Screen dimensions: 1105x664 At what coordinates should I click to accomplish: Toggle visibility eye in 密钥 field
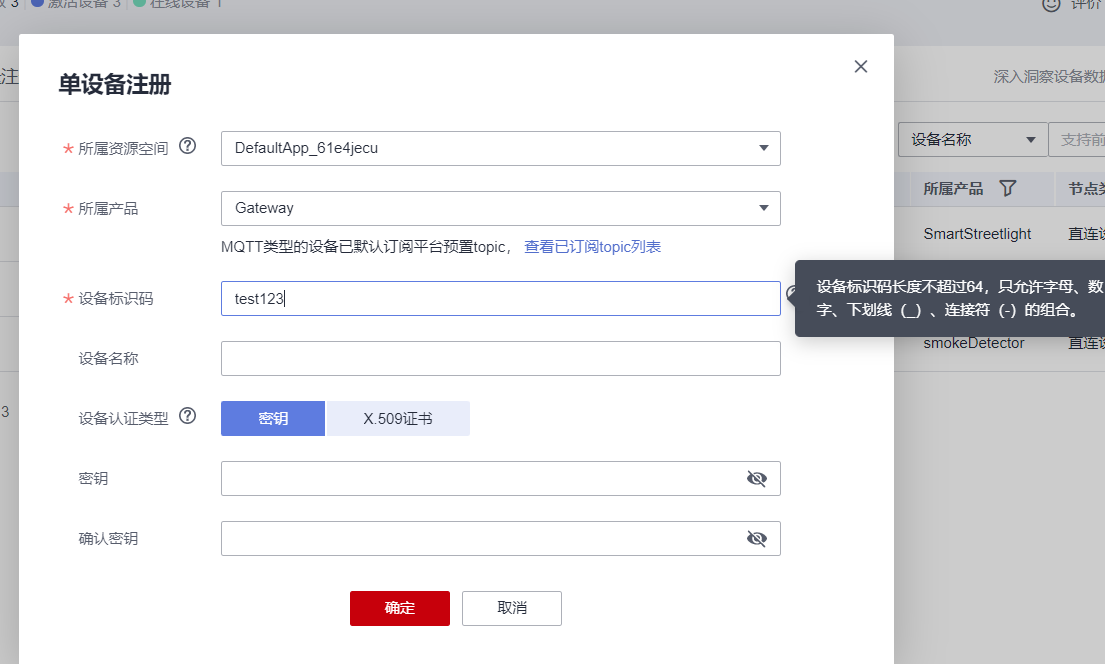pos(756,479)
